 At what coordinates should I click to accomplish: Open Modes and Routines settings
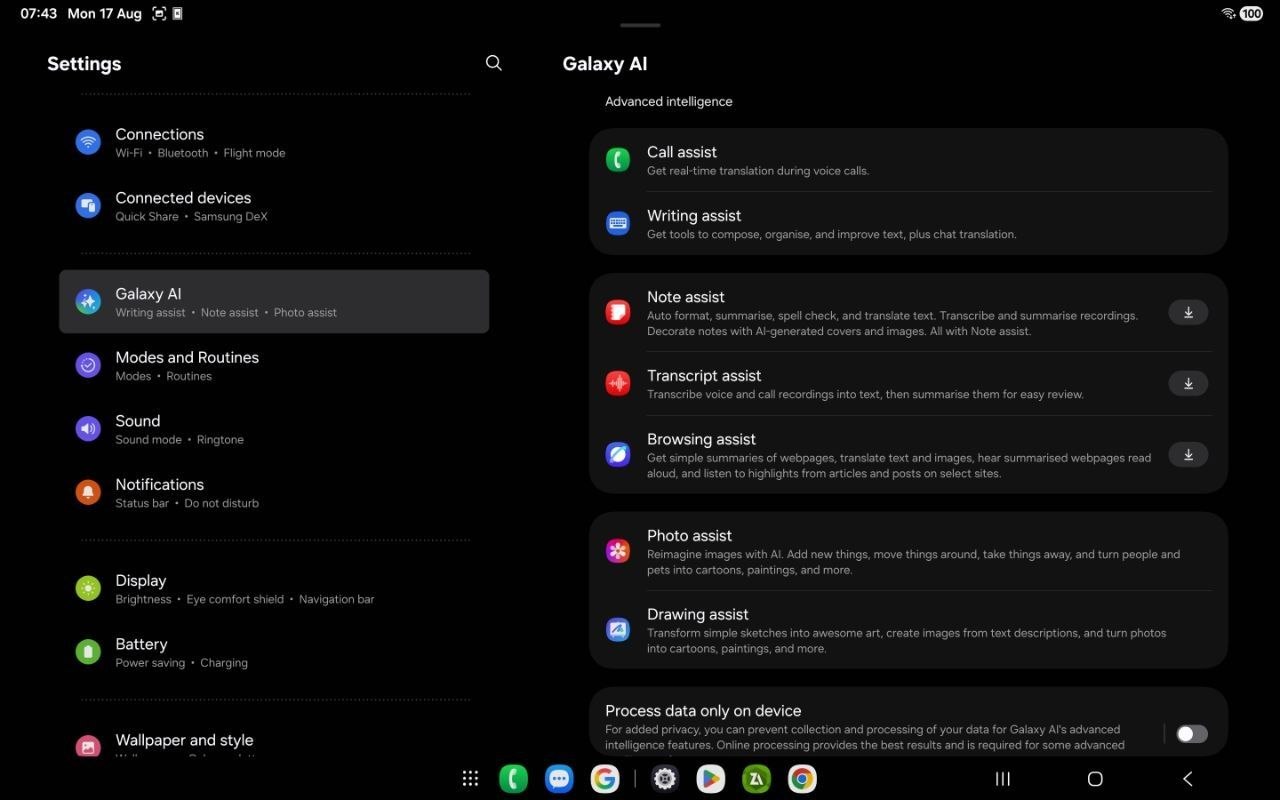tap(274, 365)
